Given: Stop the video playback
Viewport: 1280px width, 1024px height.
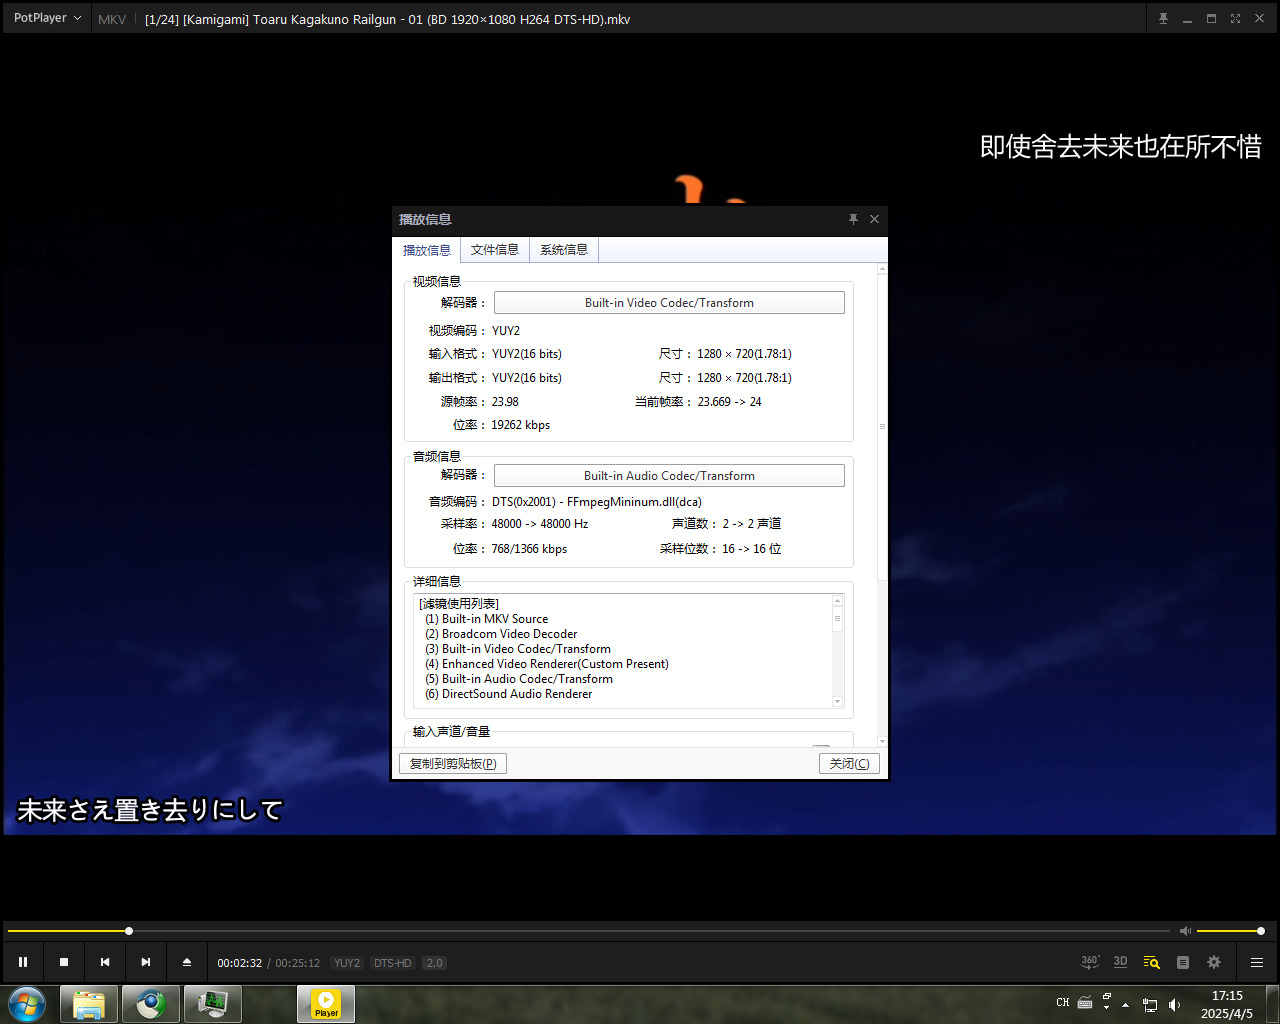Looking at the screenshot, I should 64,962.
